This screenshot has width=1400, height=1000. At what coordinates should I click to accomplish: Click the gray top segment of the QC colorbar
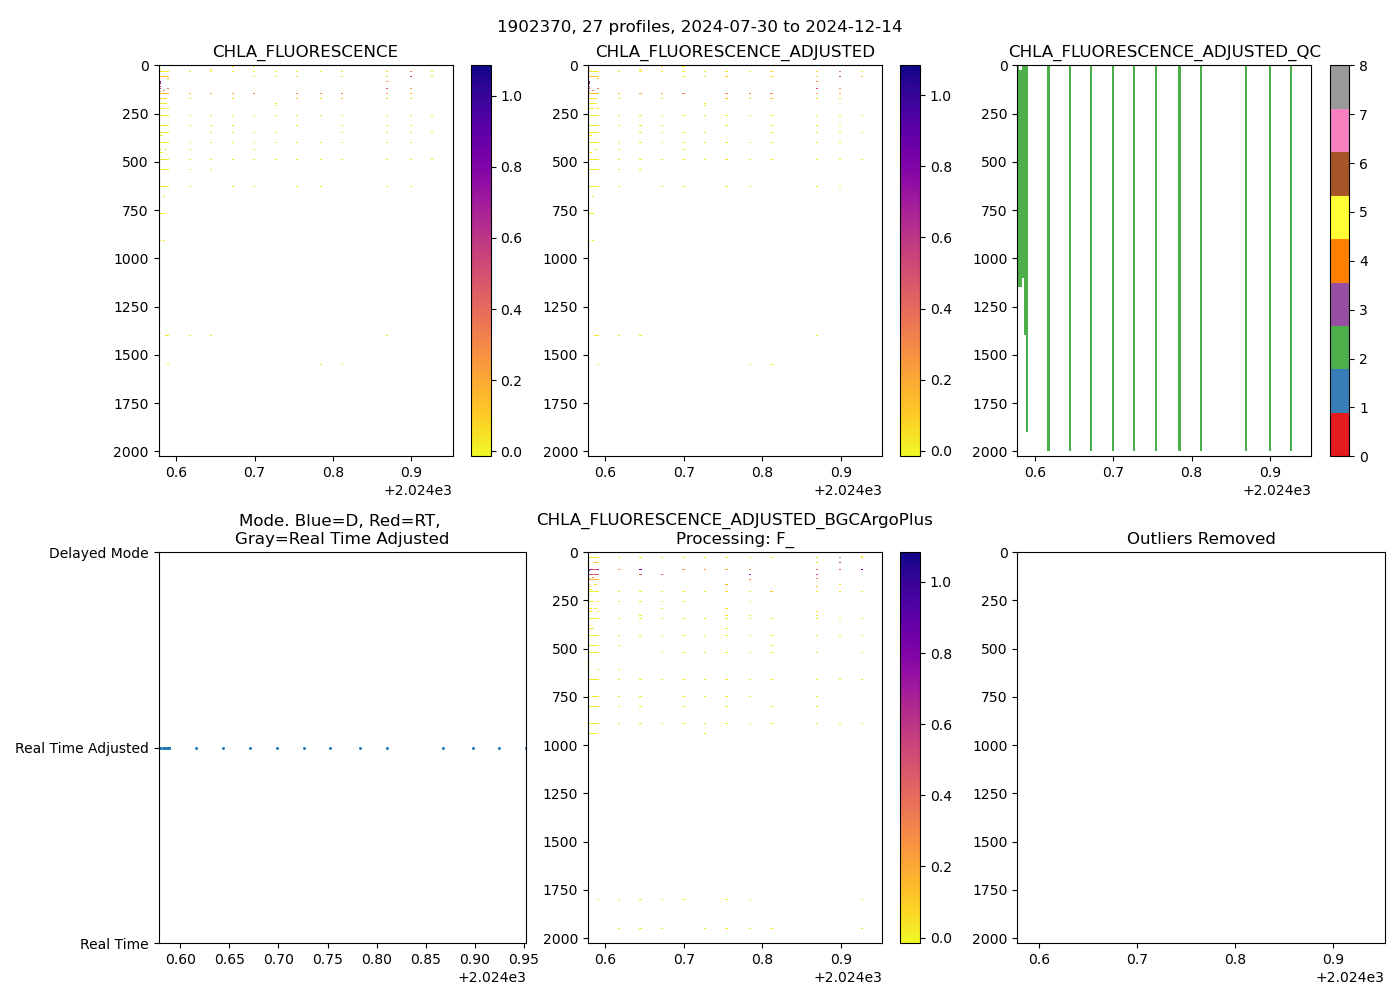tap(1339, 87)
